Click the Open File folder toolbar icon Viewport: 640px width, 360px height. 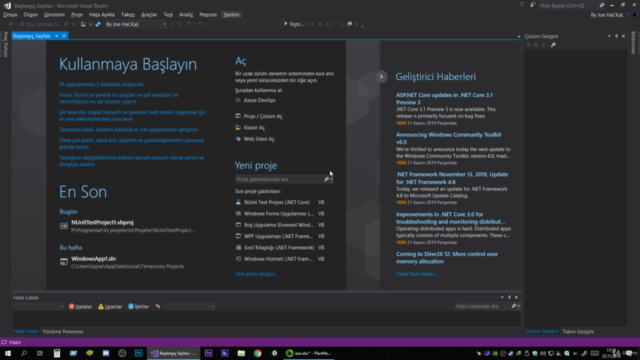[x=83, y=24]
